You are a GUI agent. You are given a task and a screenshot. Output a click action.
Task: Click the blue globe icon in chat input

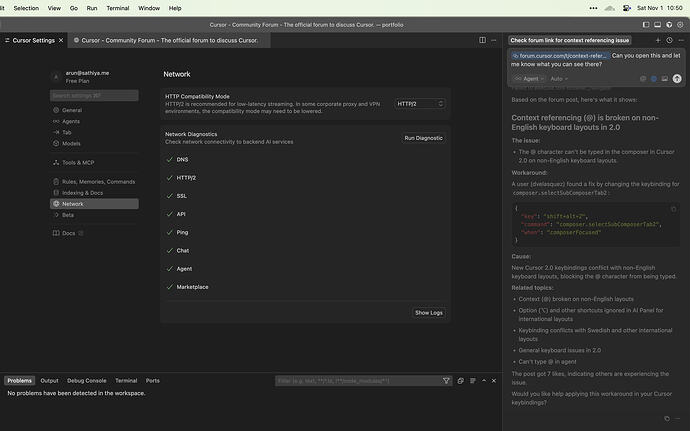(x=654, y=79)
